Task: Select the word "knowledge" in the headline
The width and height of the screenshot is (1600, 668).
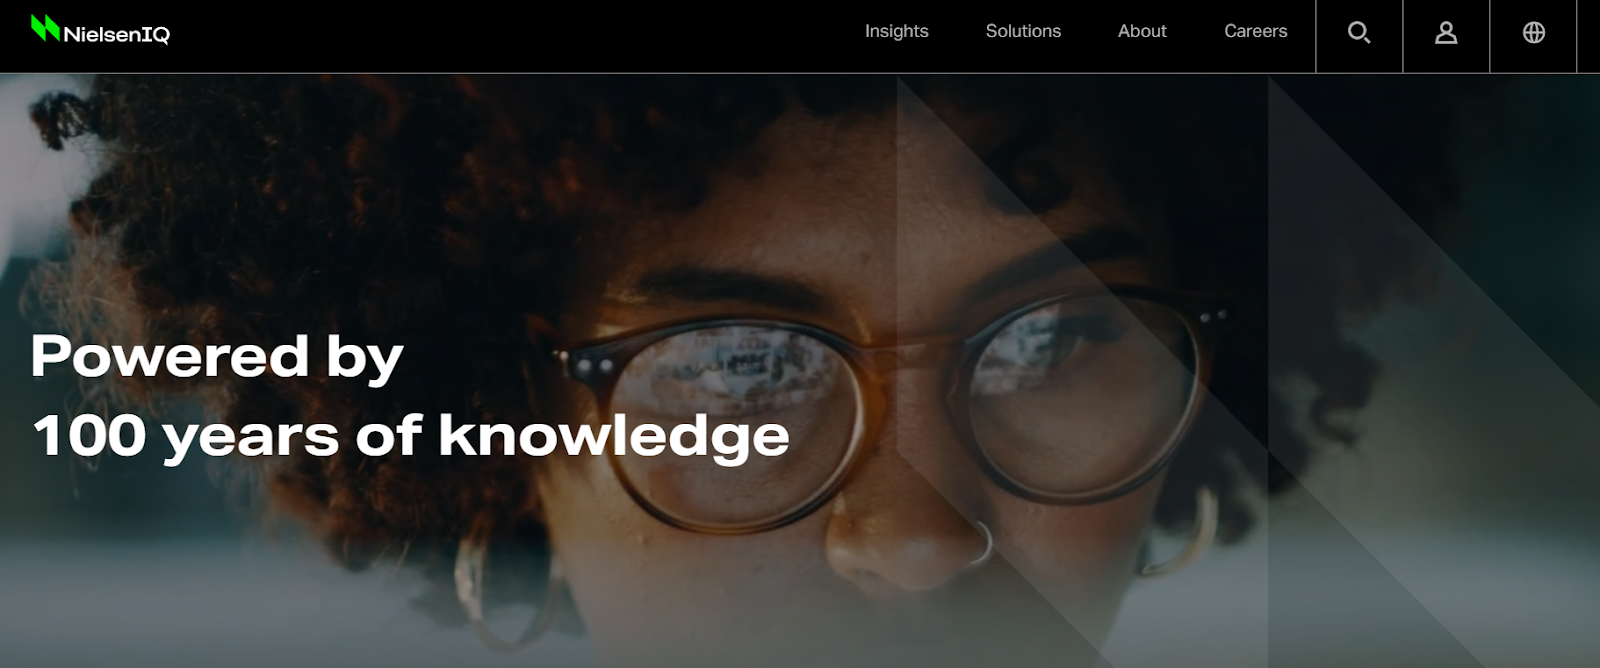Action: coord(614,436)
